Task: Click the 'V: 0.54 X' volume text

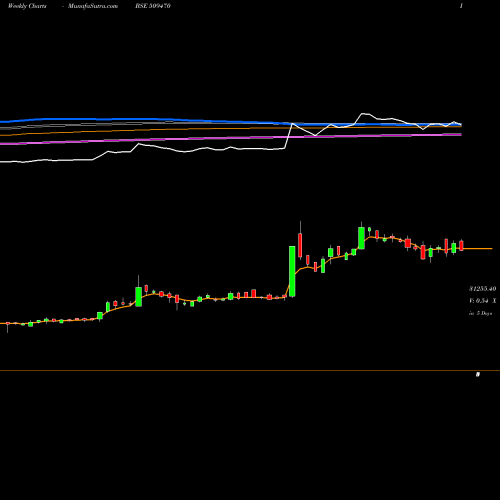Action: click(482, 301)
